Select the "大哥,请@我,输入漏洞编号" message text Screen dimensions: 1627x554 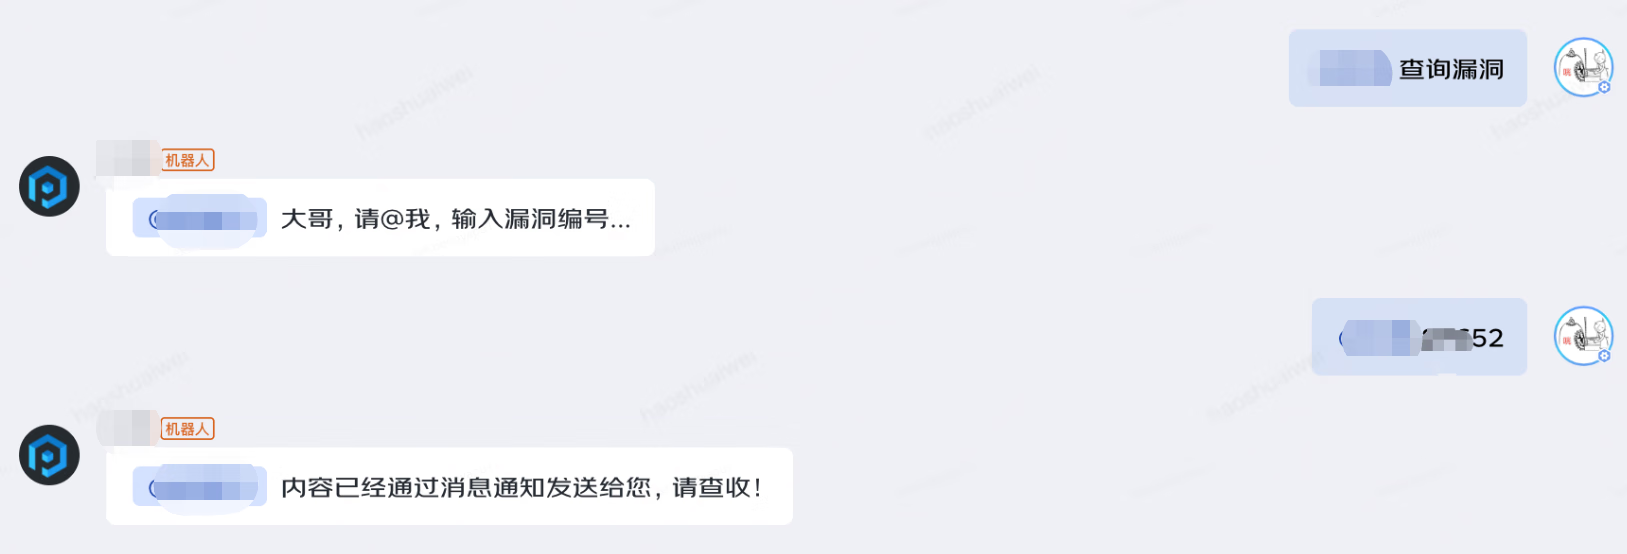coord(456,219)
